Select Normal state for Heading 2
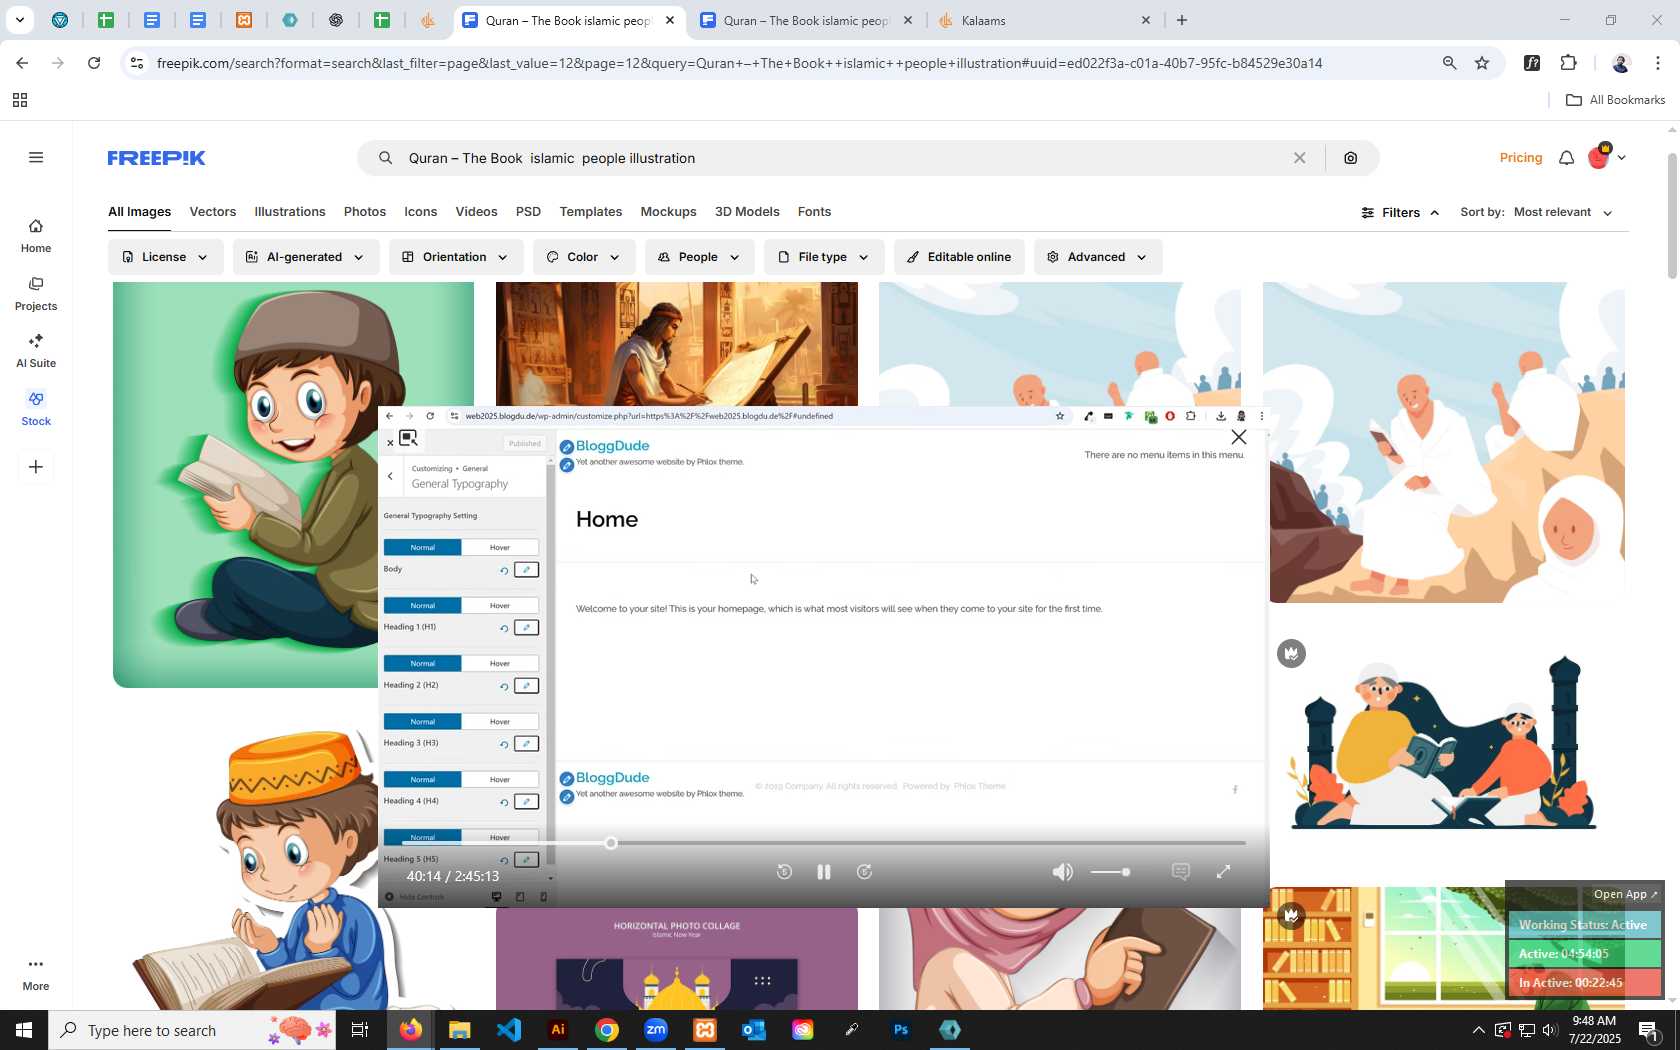This screenshot has height=1050, width=1680. pos(422,663)
